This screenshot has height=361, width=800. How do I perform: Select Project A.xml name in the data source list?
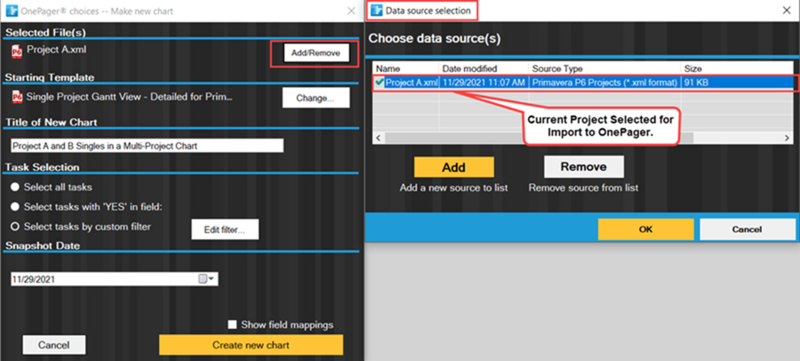click(x=411, y=83)
